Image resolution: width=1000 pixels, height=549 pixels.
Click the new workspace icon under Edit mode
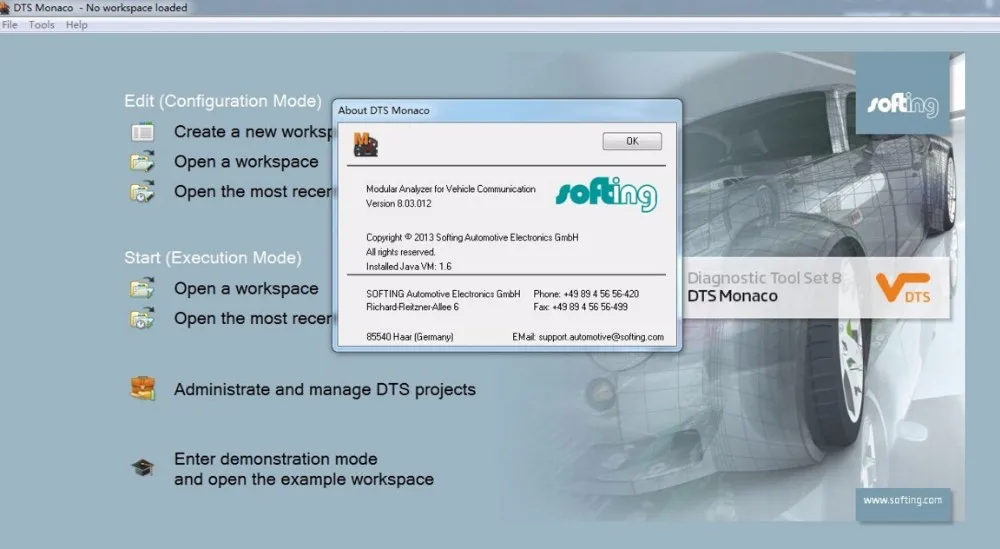tap(142, 132)
